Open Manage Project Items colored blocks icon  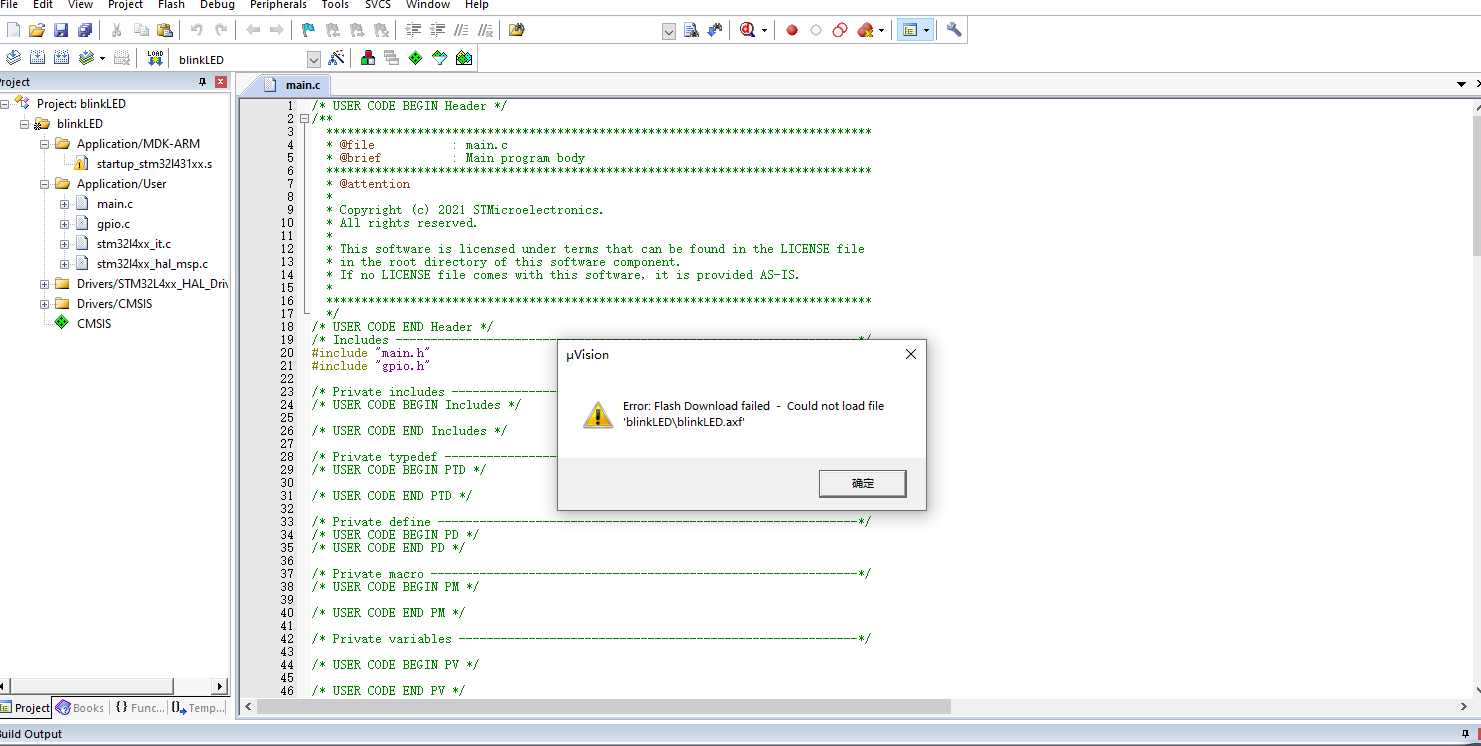pos(367,59)
